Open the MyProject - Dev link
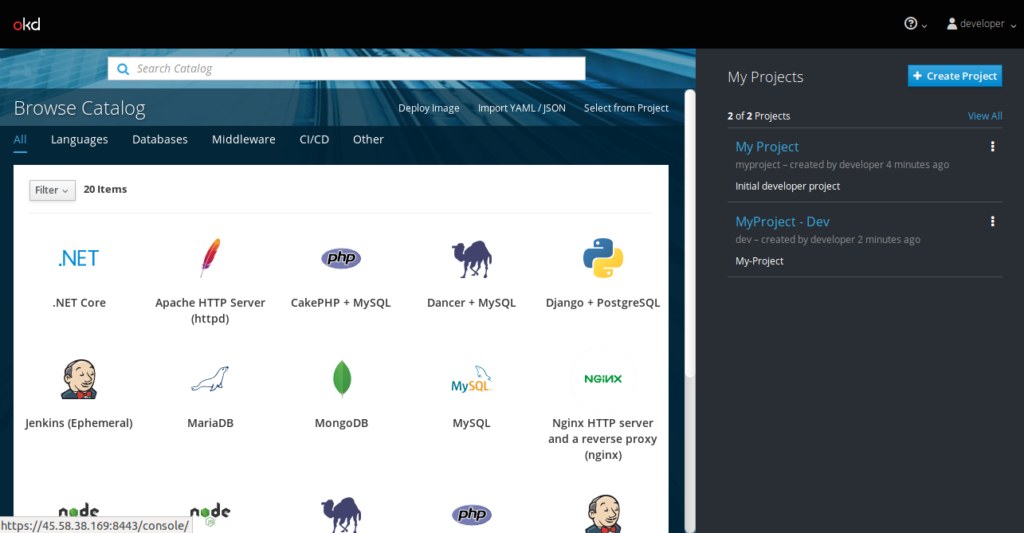The width and height of the screenshot is (1024, 533). [x=782, y=222]
